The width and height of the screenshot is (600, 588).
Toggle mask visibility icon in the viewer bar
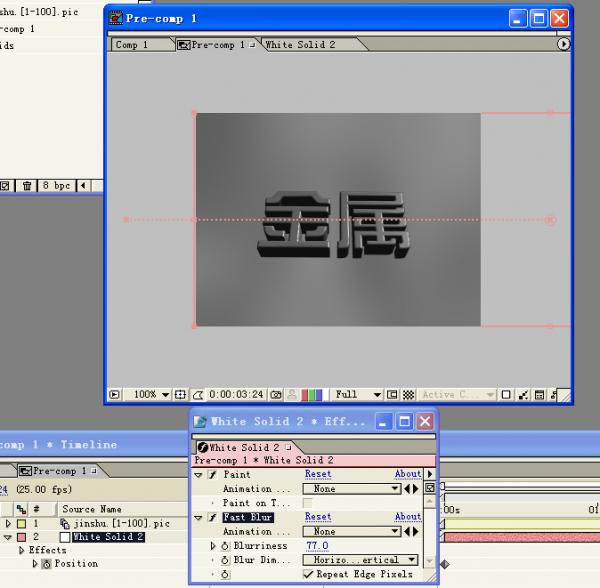[x=198, y=394]
